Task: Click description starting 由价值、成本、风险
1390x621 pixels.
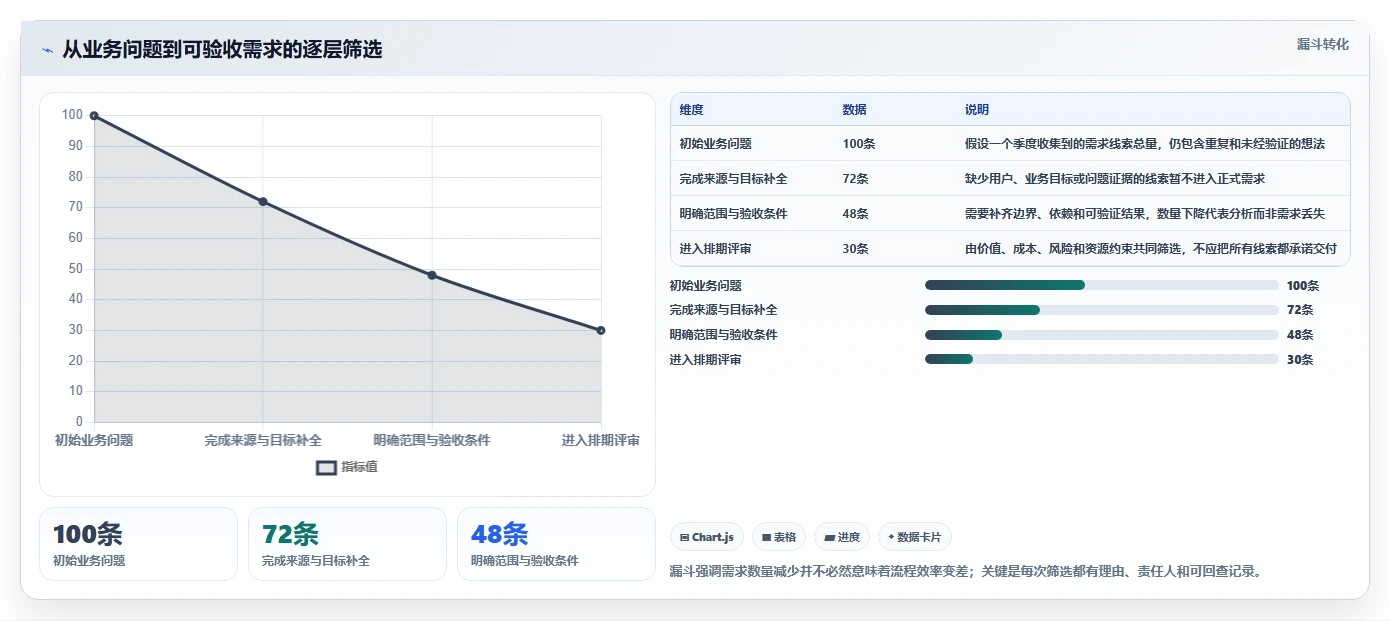Action: click(x=1151, y=249)
